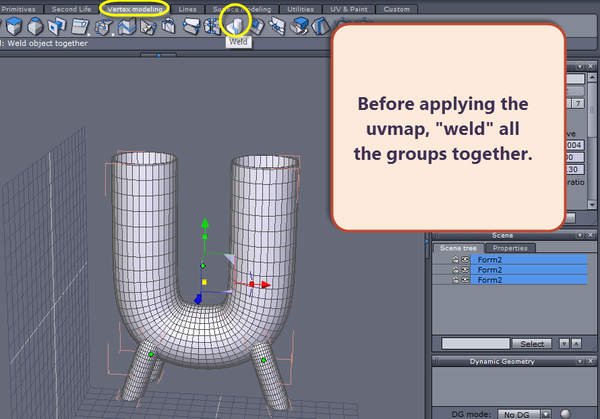Viewport: 600px width, 419px height.
Task: Click the properties scrollbar up arrow
Action: 592,77
